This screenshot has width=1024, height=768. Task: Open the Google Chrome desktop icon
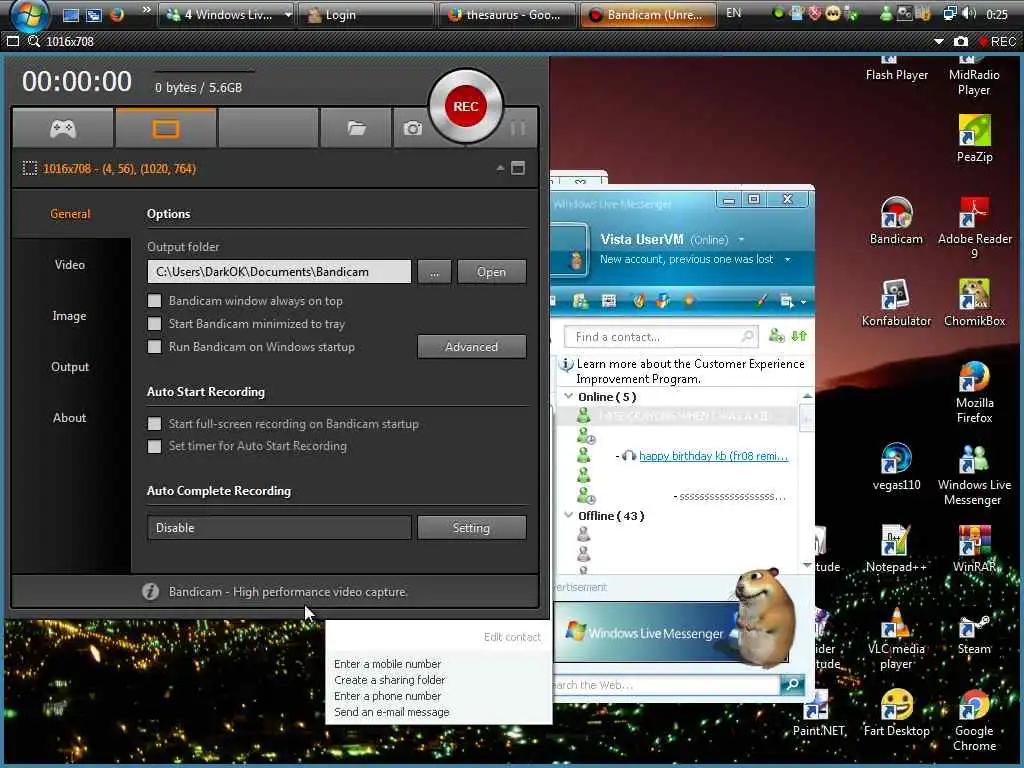974,720
